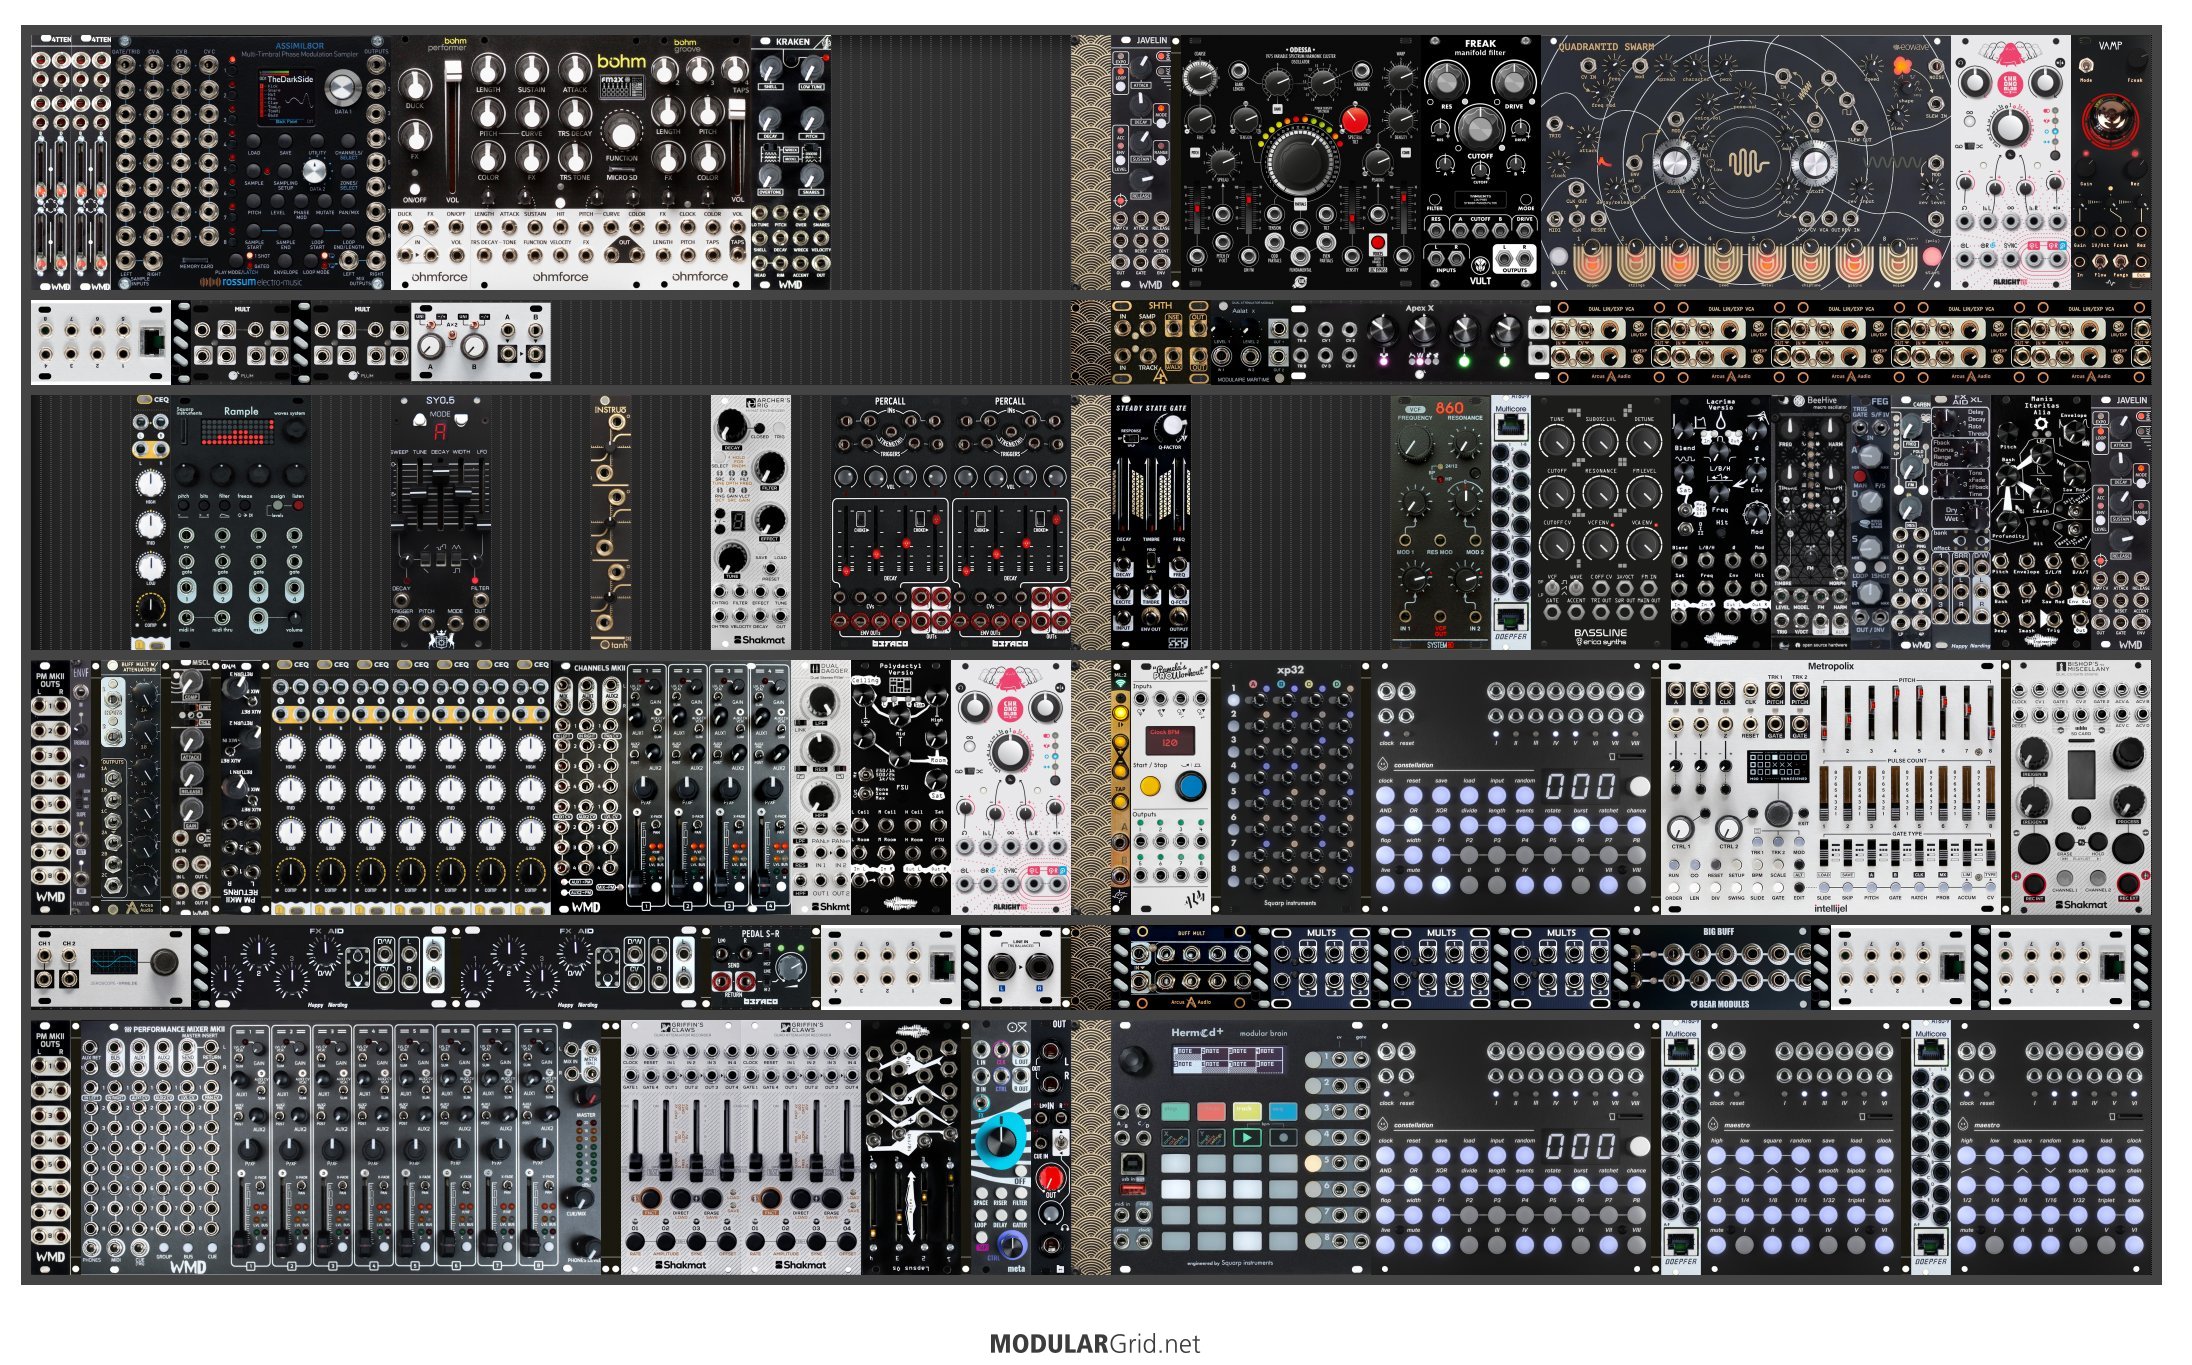This screenshot has height=1365, width=2192.
Task: Click the intellijel logo on Metropolix
Action: (1830, 908)
